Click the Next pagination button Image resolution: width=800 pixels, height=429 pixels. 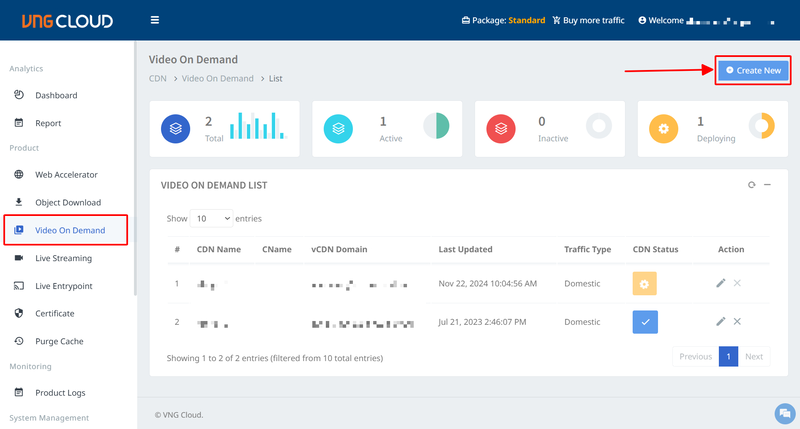[754, 357]
